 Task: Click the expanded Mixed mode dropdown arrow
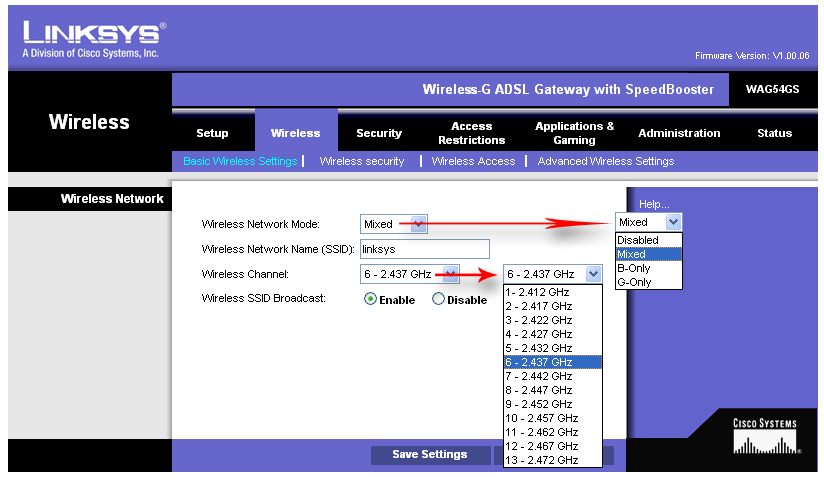(x=673, y=222)
